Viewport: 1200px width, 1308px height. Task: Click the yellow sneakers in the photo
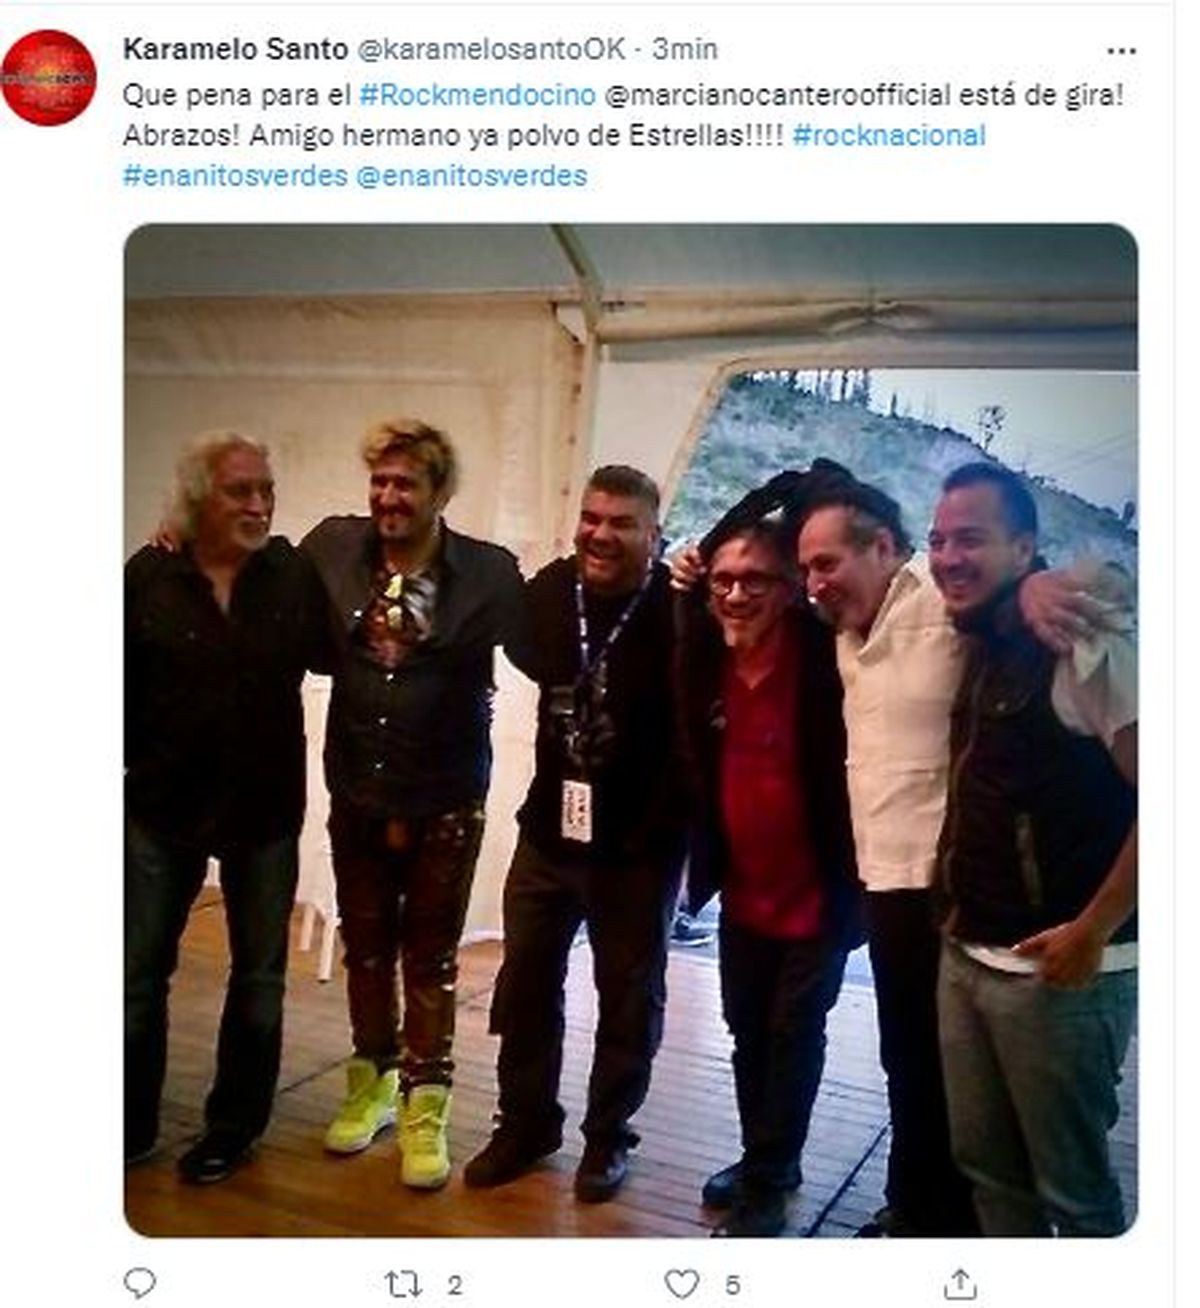click(392, 1120)
